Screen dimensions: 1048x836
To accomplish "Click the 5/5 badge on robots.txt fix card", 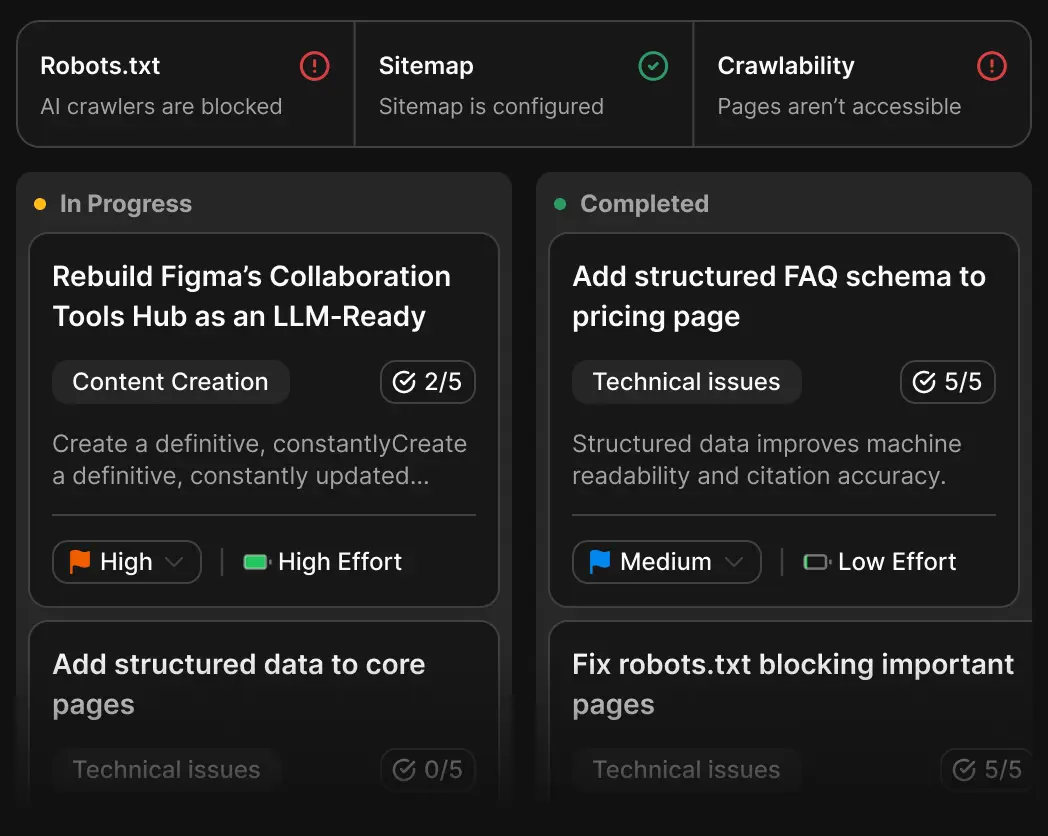I will tap(987, 769).
